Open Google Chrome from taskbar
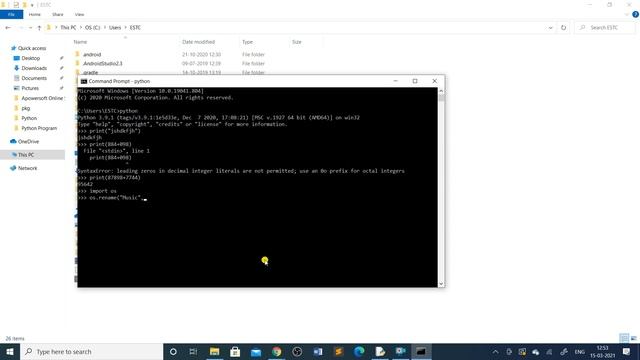The width and height of the screenshot is (640, 360). click(x=276, y=351)
